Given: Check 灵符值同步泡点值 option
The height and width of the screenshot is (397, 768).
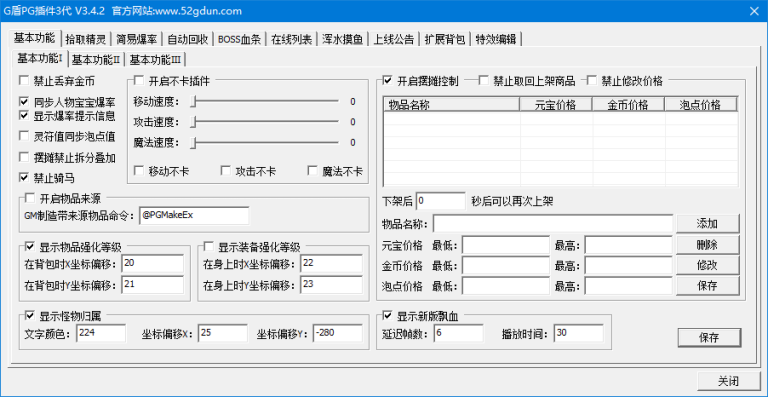Looking at the screenshot, I should point(24,135).
